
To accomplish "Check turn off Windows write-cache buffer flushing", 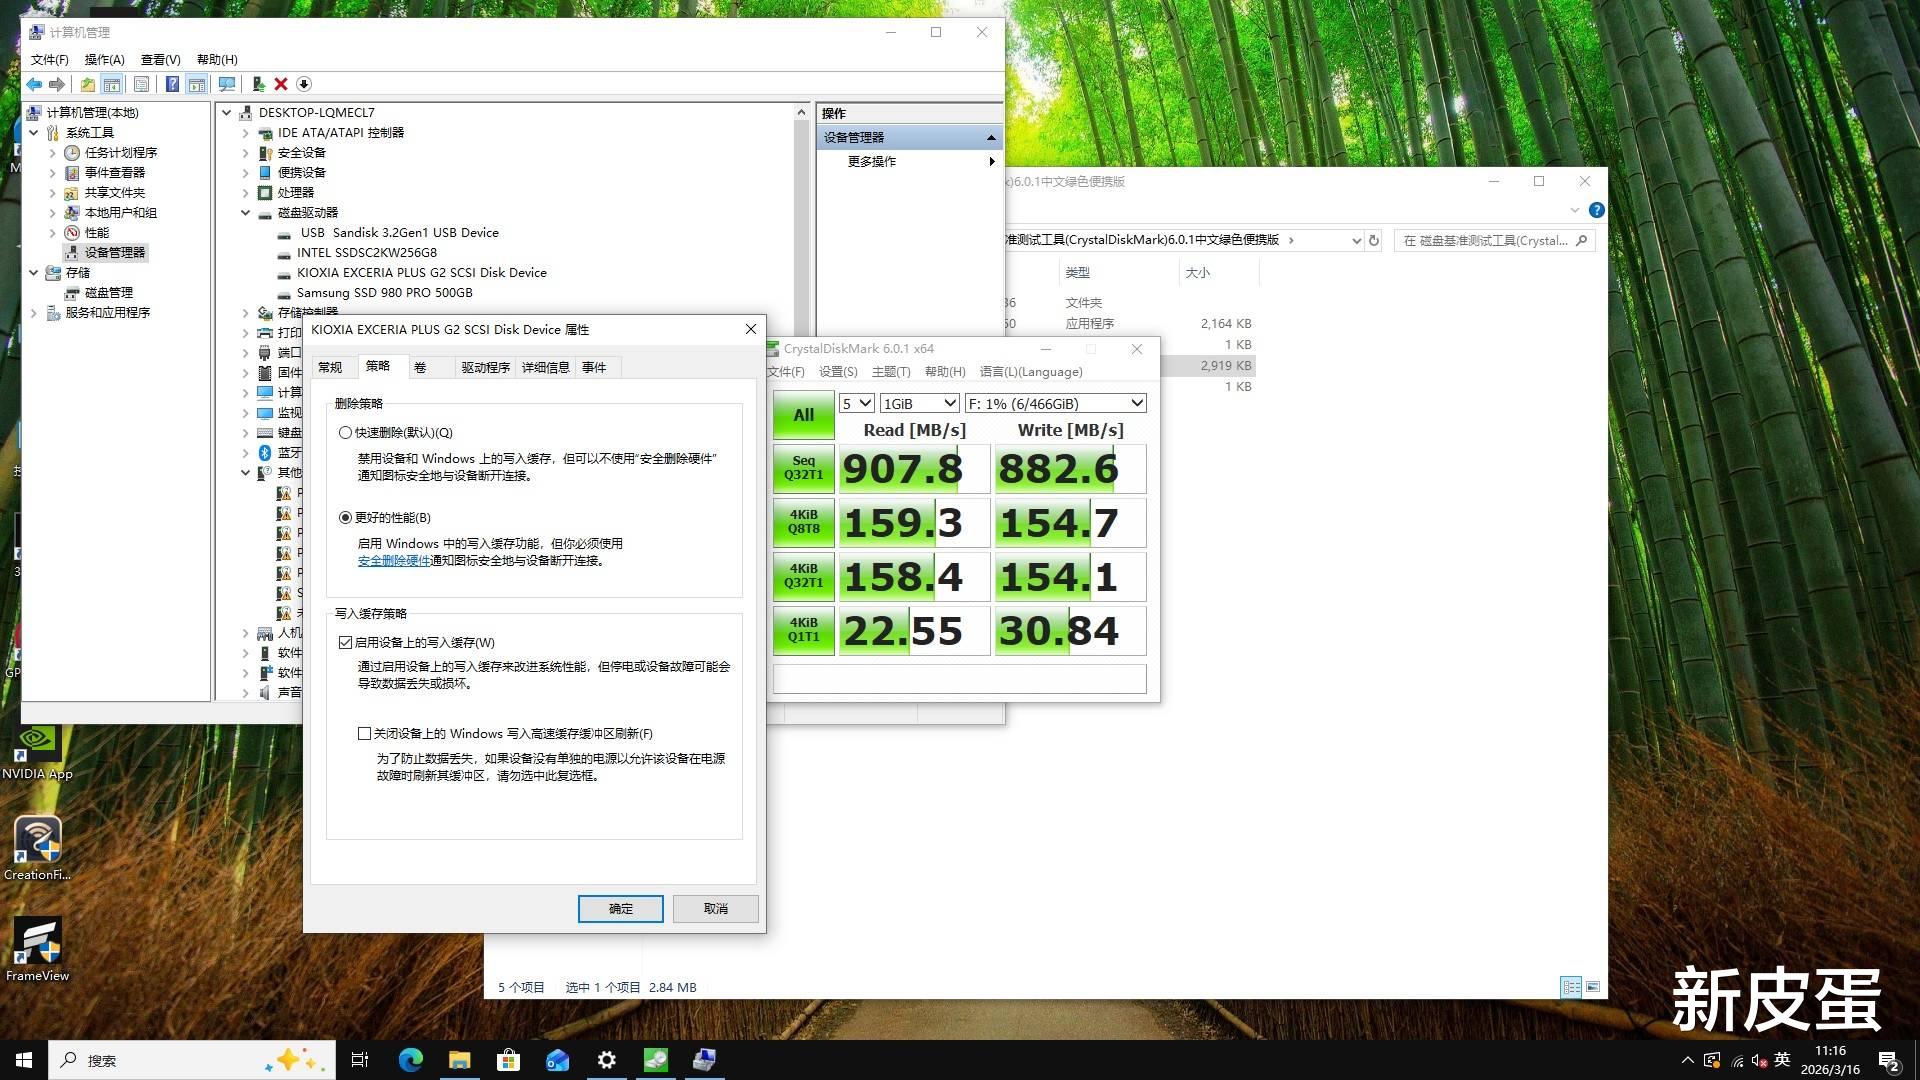I will (x=365, y=734).
